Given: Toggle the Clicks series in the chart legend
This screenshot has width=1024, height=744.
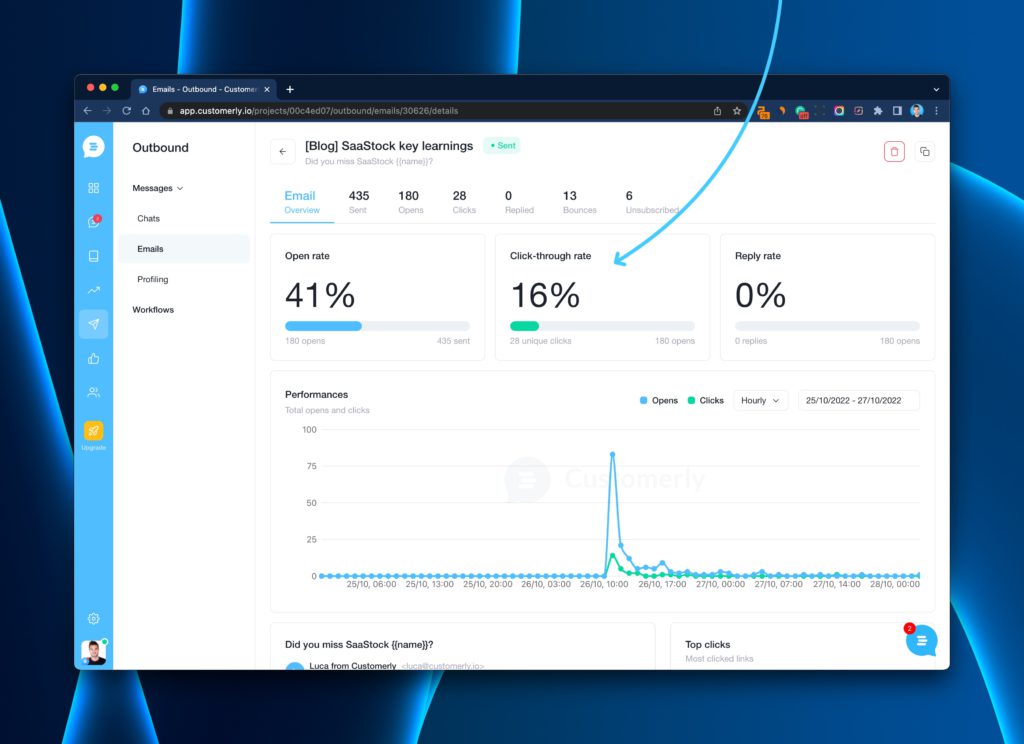Looking at the screenshot, I should pyautogui.click(x=705, y=400).
